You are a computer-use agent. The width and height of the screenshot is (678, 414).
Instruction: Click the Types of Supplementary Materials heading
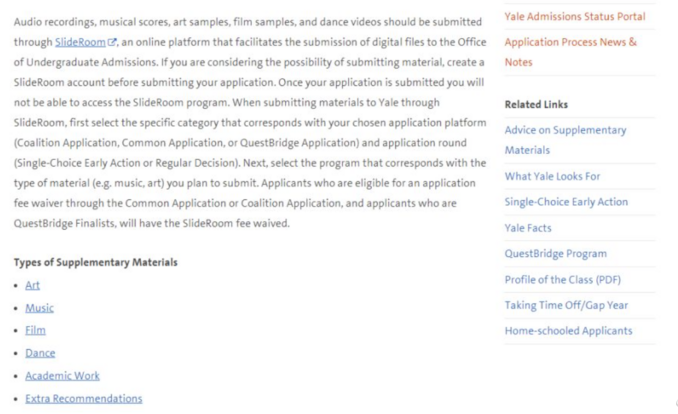[96, 262]
